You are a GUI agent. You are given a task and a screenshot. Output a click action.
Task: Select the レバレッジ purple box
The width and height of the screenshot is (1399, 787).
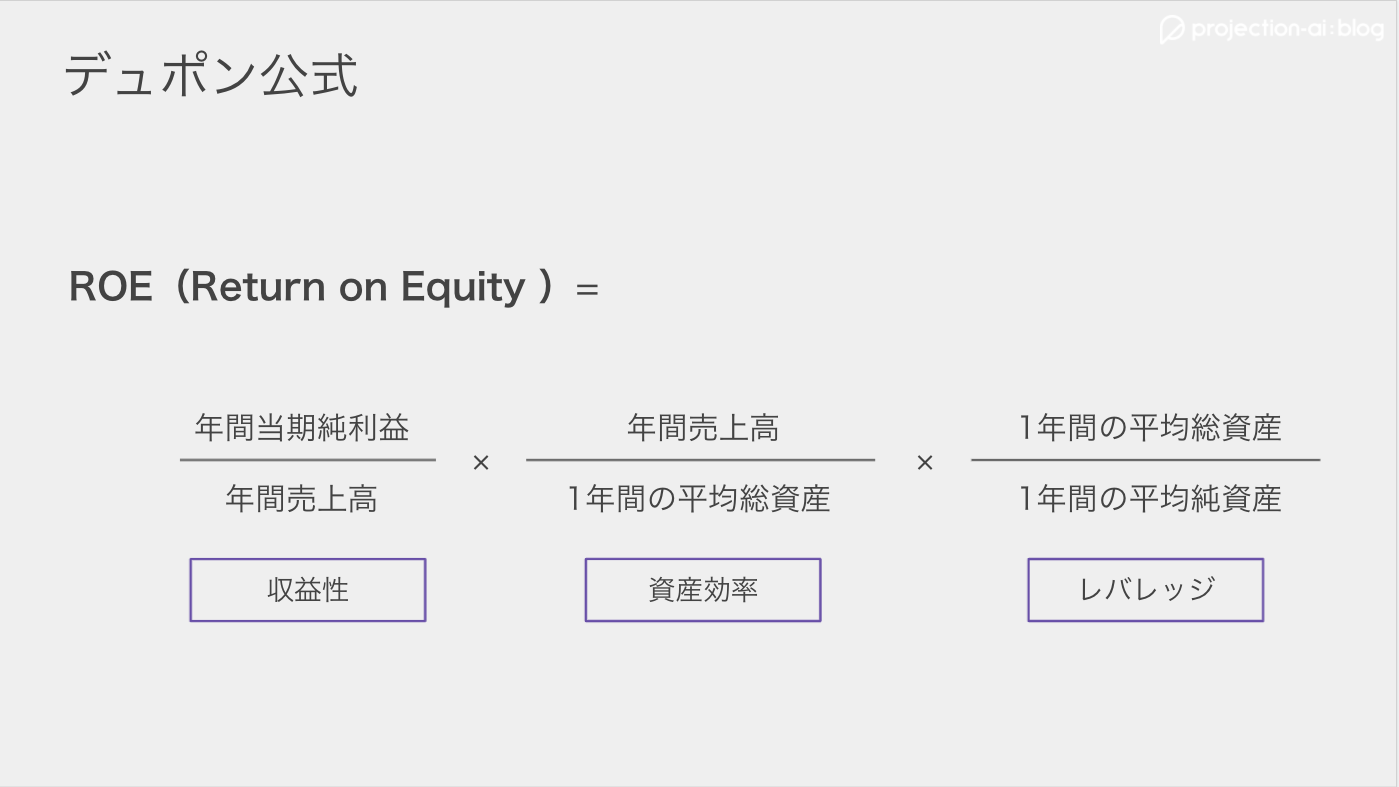1146,590
